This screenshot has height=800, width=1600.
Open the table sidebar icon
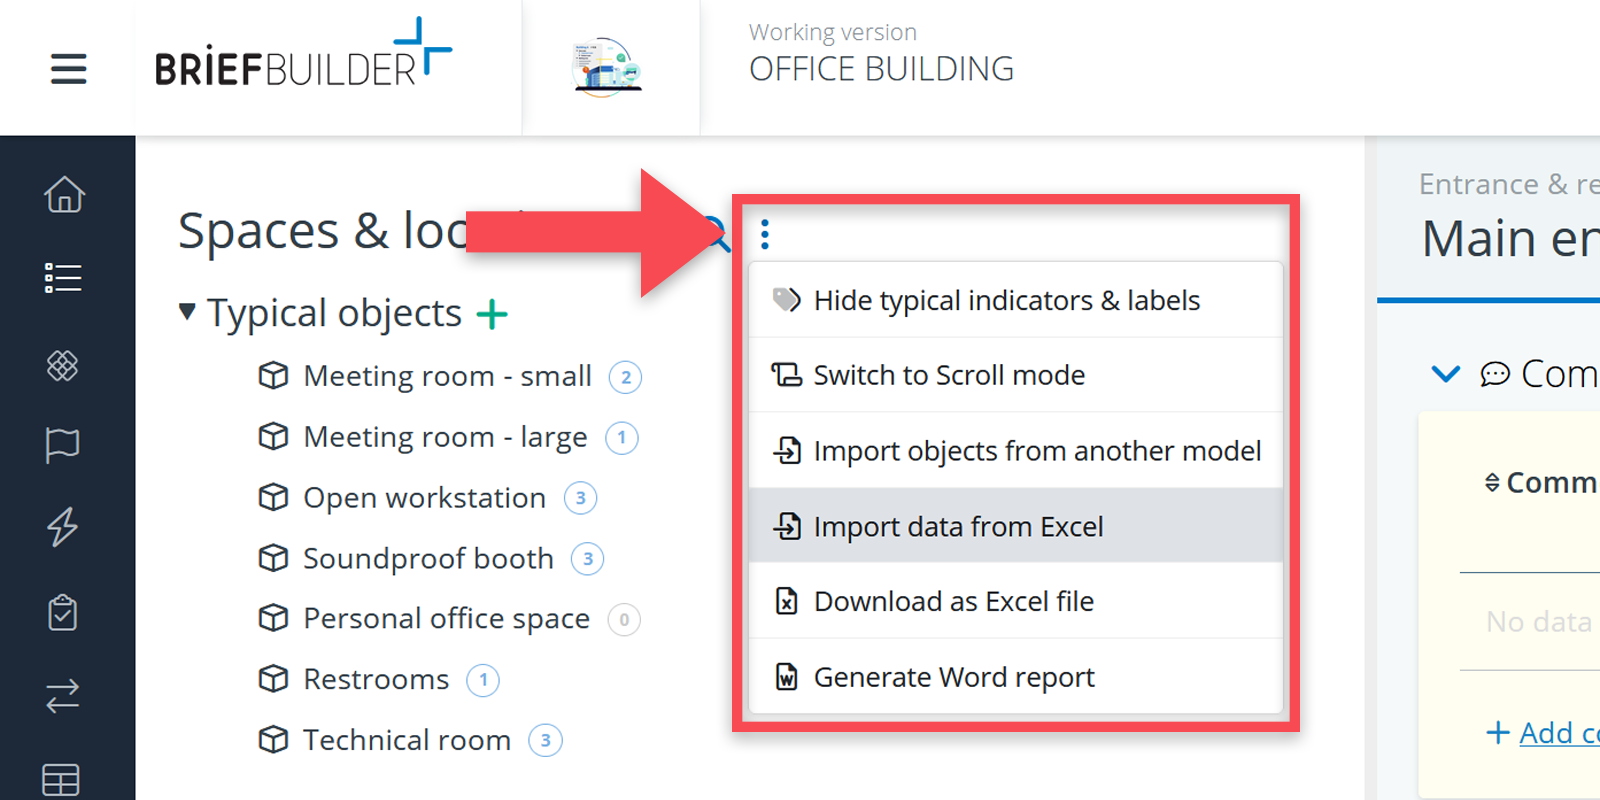[61, 779]
